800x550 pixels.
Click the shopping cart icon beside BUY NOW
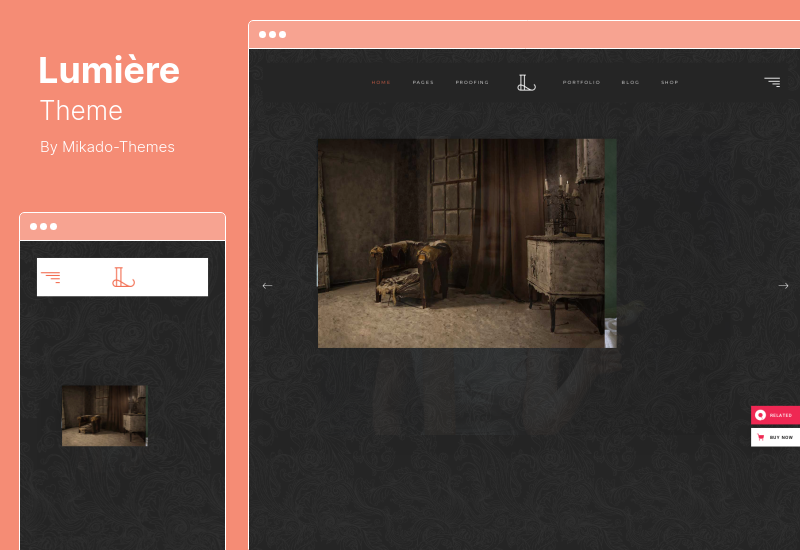pos(761,437)
